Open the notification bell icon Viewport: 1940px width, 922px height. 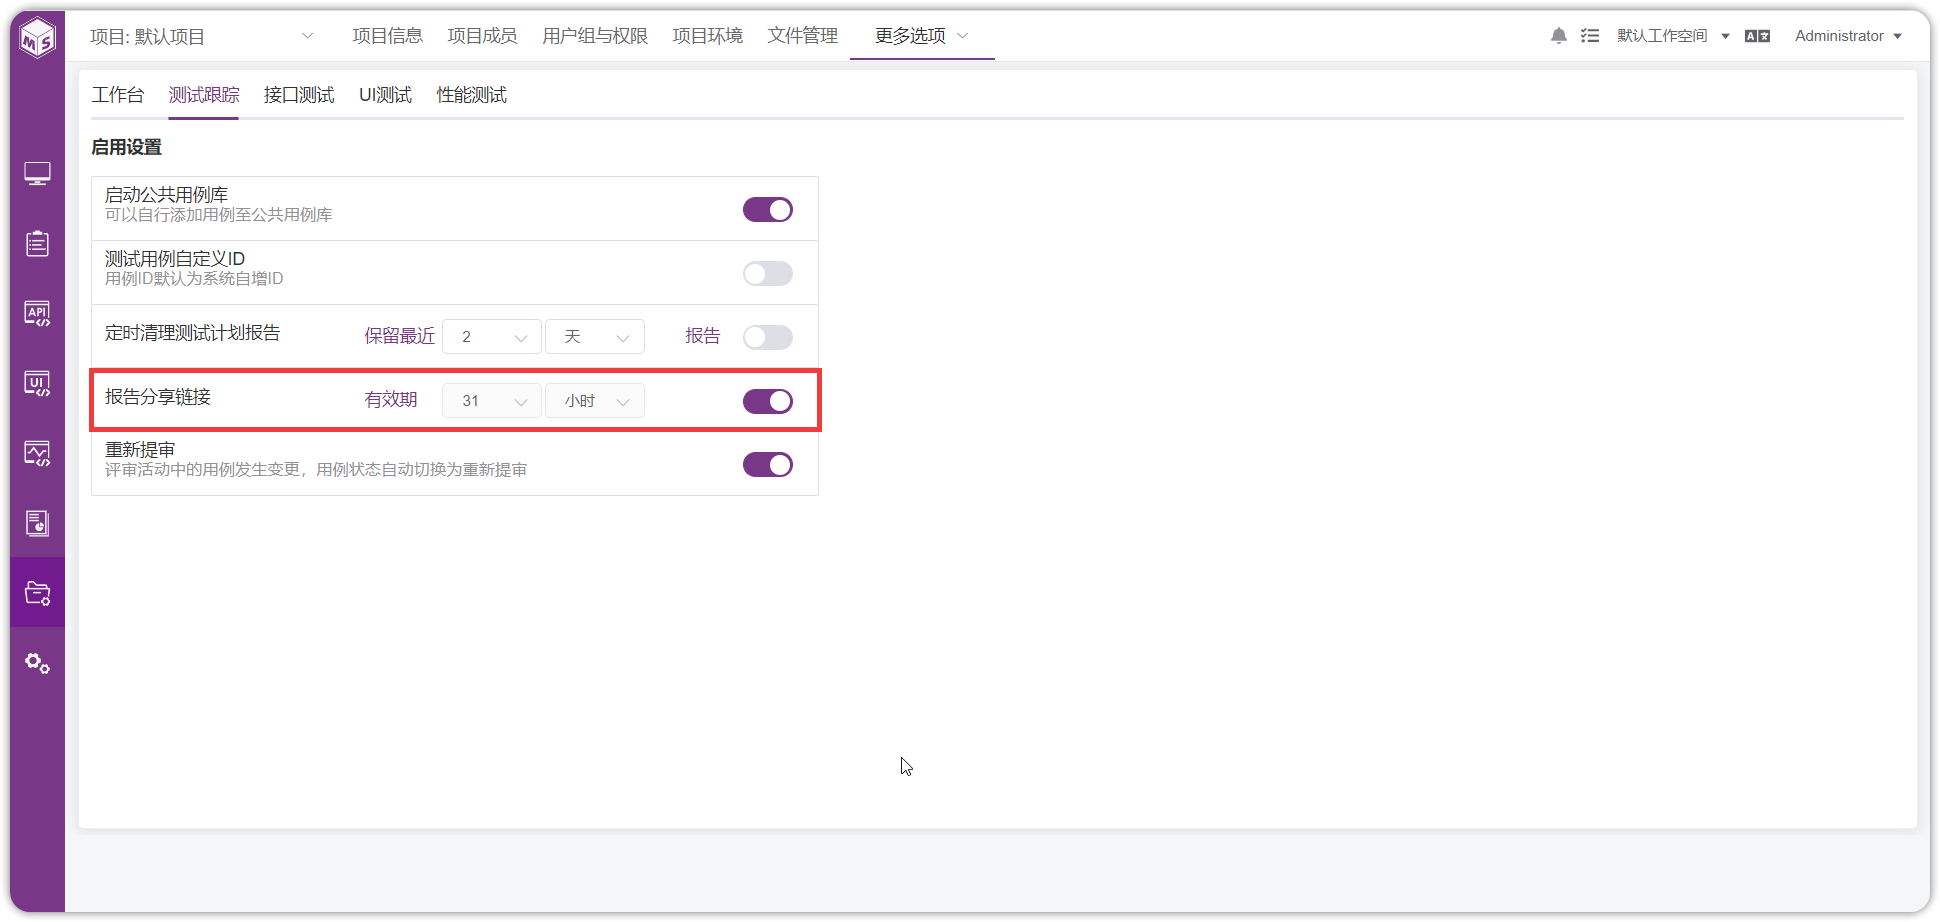(1559, 36)
